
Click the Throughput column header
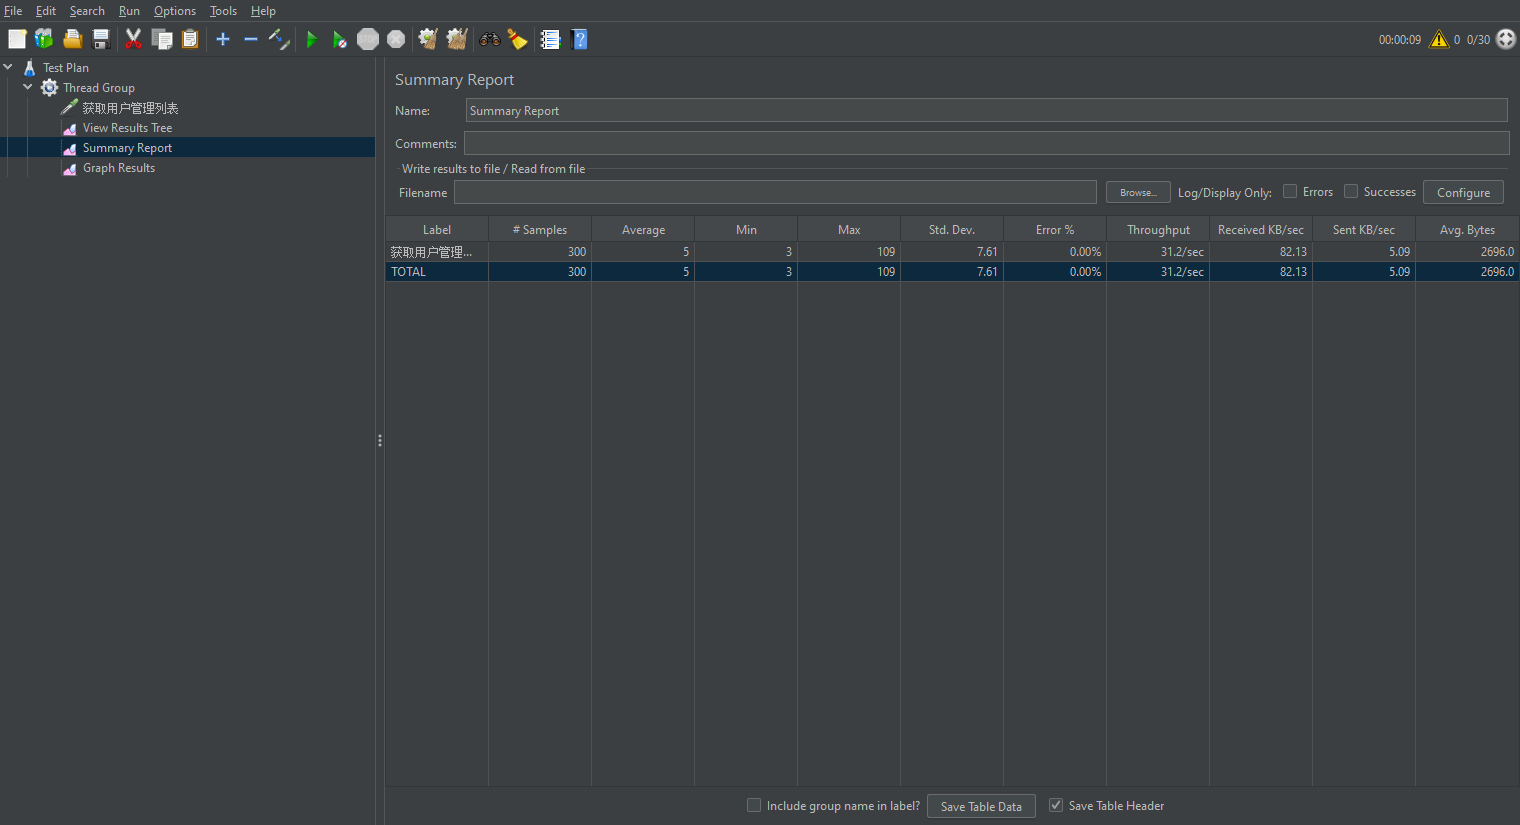pos(1158,229)
